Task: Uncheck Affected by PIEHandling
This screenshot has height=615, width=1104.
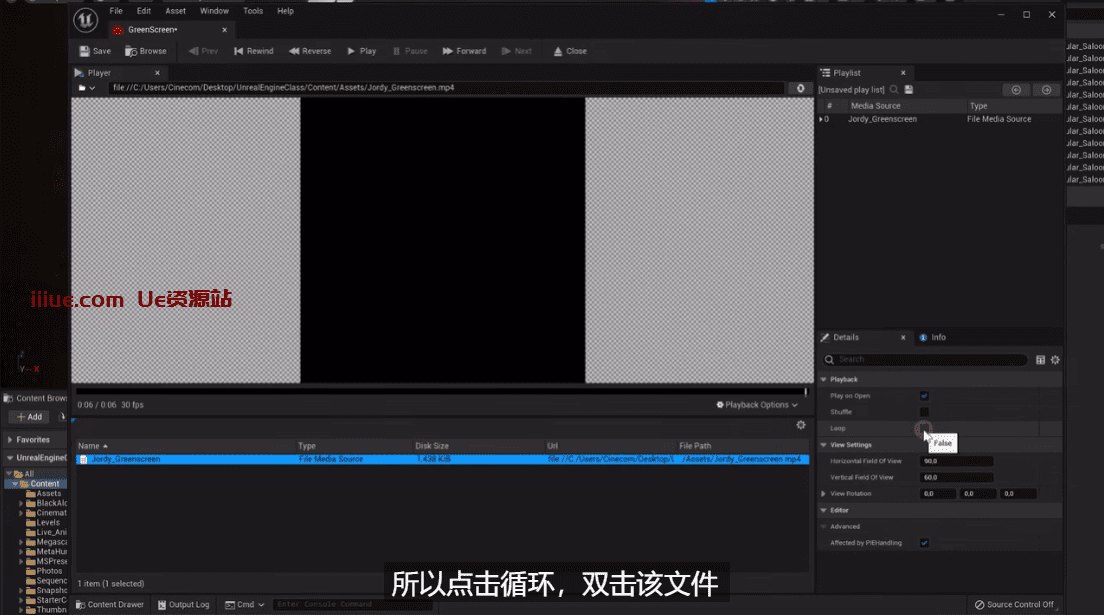Action: click(x=924, y=543)
